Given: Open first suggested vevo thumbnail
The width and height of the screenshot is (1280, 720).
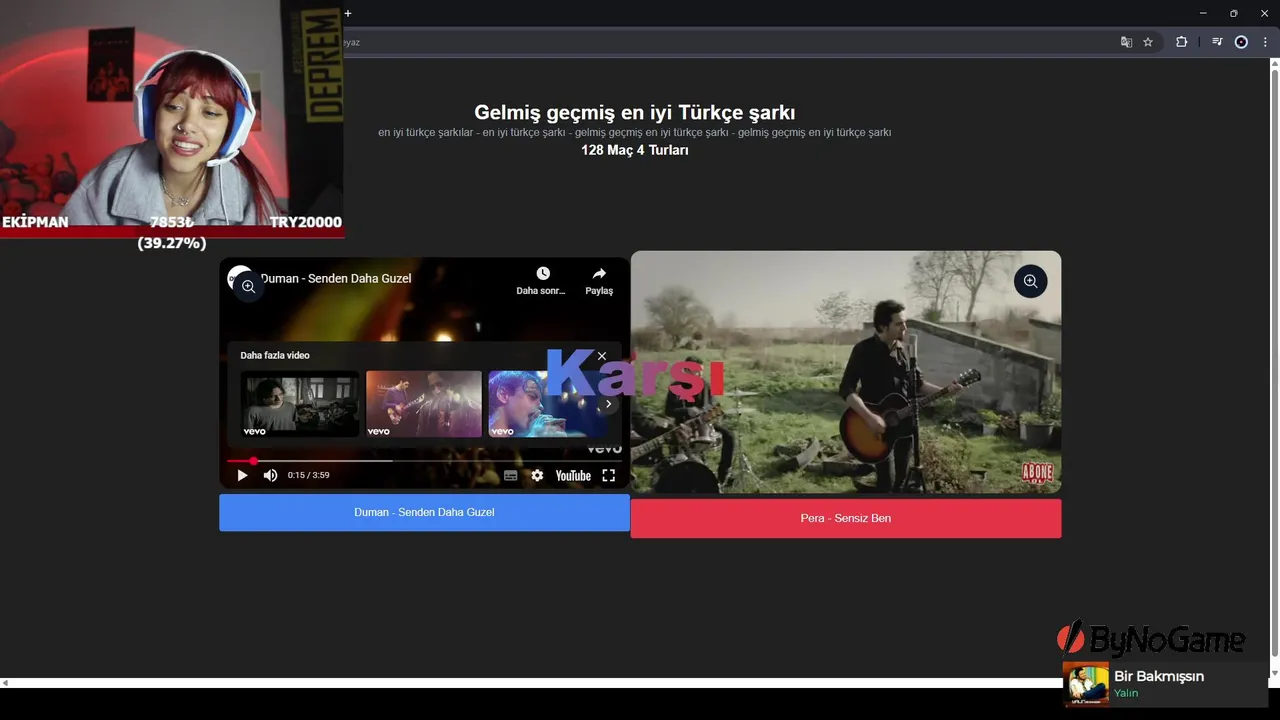Looking at the screenshot, I should (300, 404).
